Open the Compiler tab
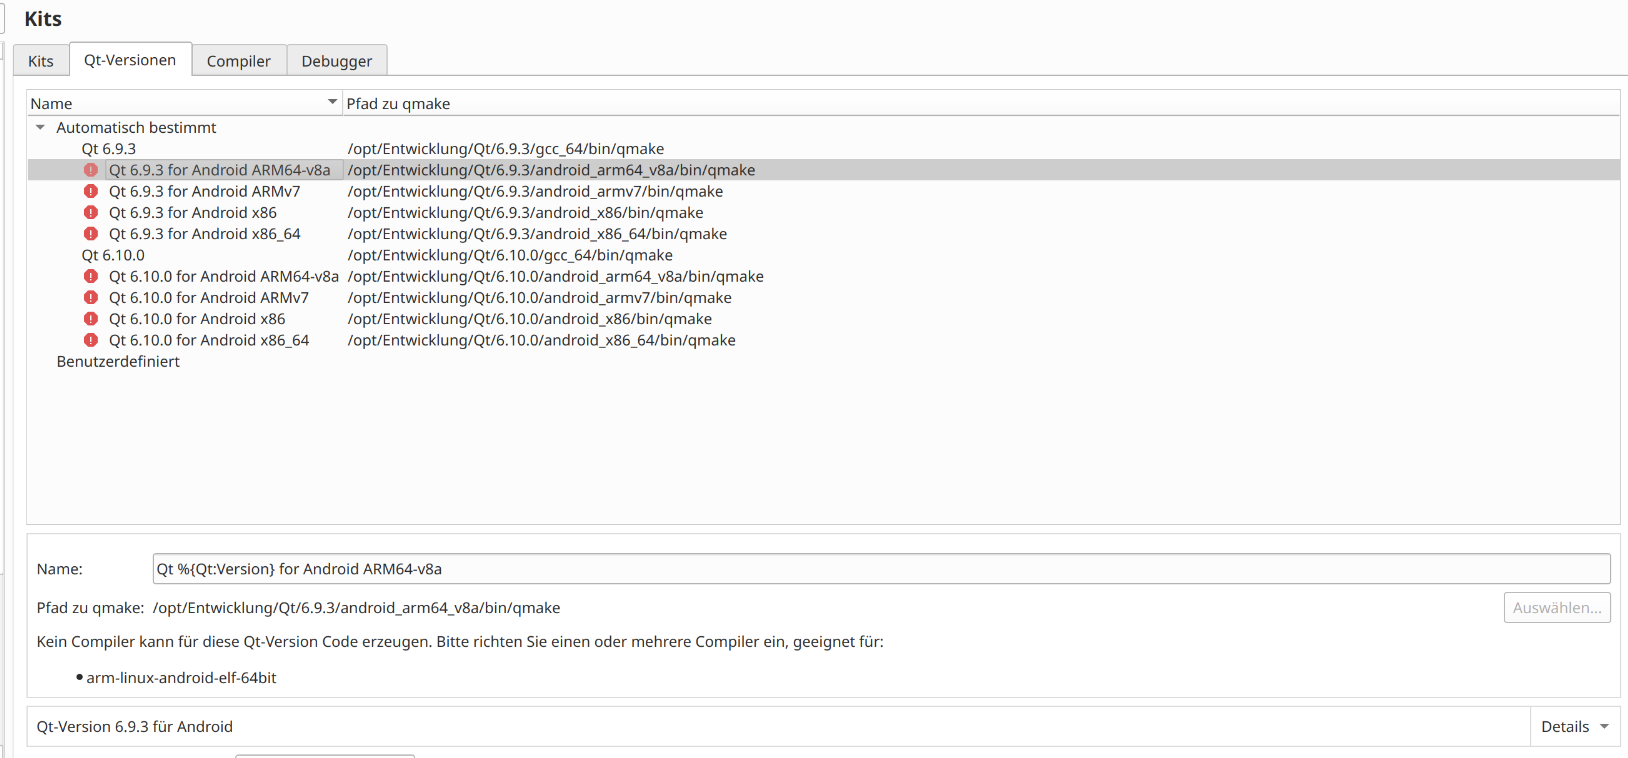The height and width of the screenshot is (758, 1628). (x=238, y=61)
